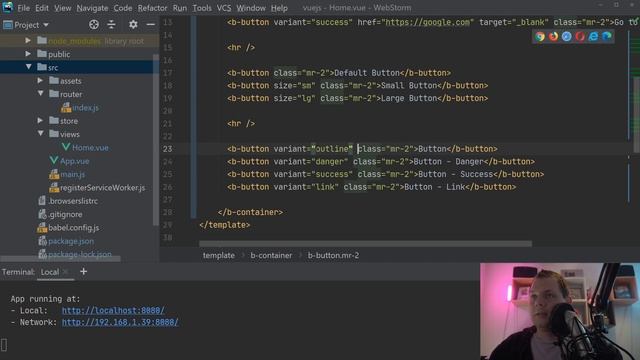This screenshot has width=640, height=360.
Task: Add a new terminal session tab
Action: click(83, 271)
